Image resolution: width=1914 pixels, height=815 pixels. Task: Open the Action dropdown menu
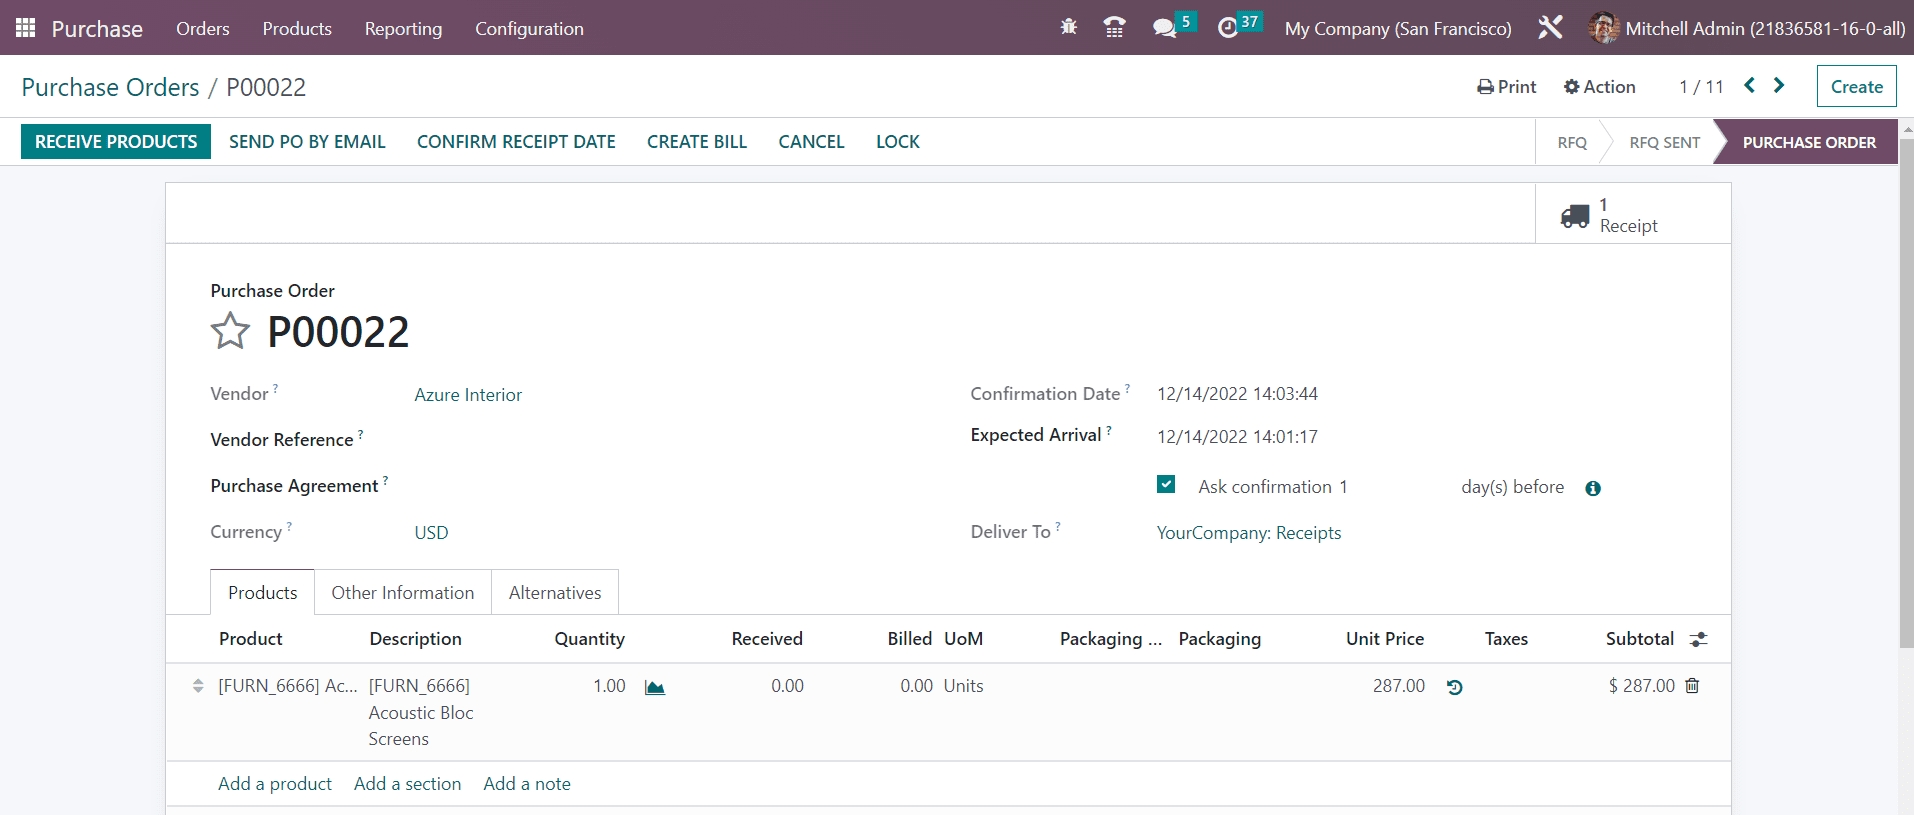1599,87
